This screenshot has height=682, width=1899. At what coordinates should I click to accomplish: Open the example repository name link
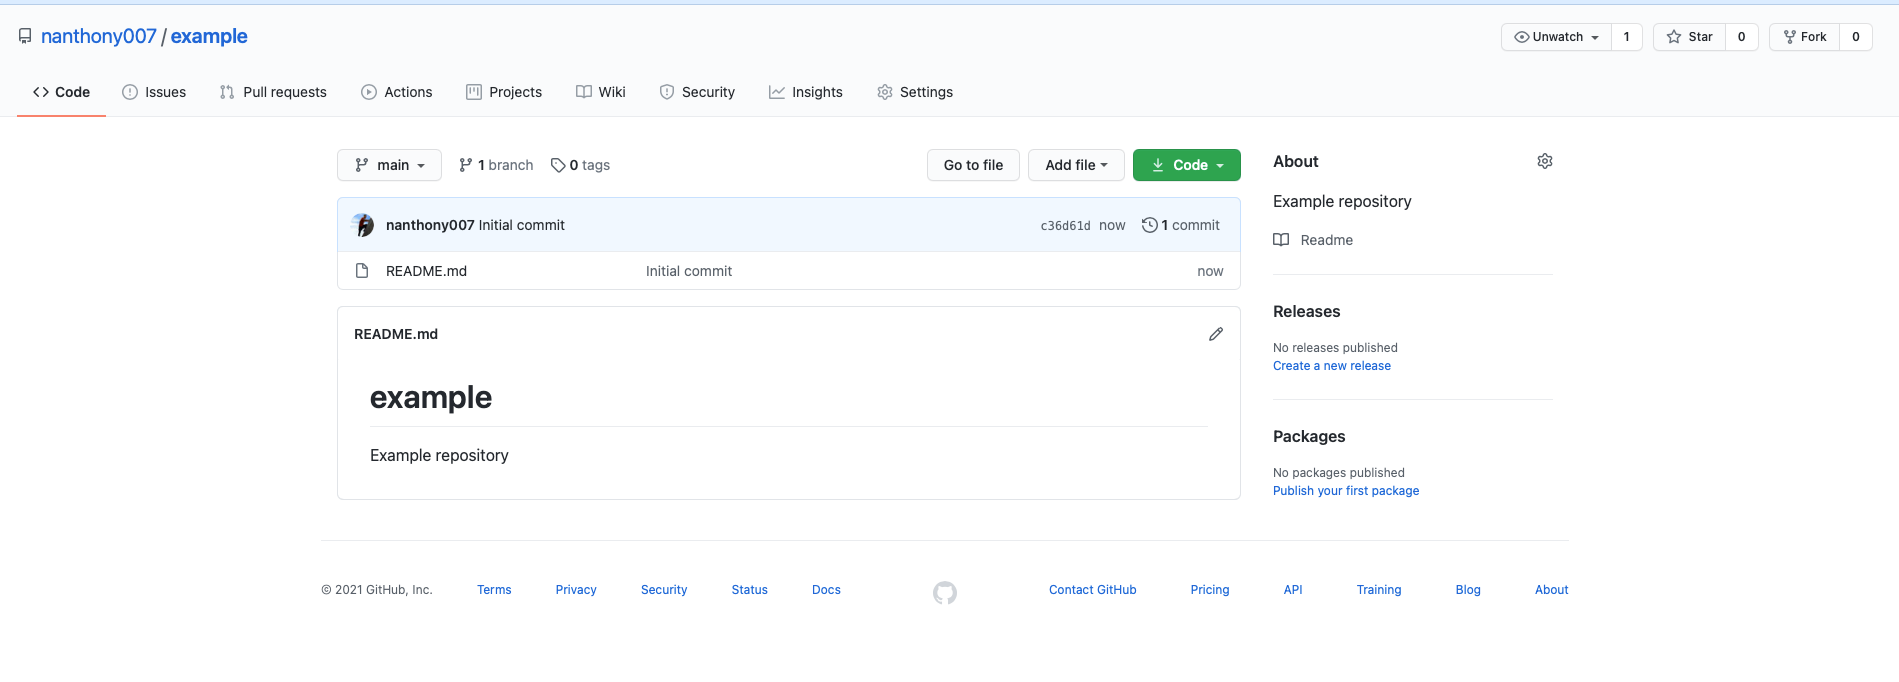pyautogui.click(x=209, y=36)
